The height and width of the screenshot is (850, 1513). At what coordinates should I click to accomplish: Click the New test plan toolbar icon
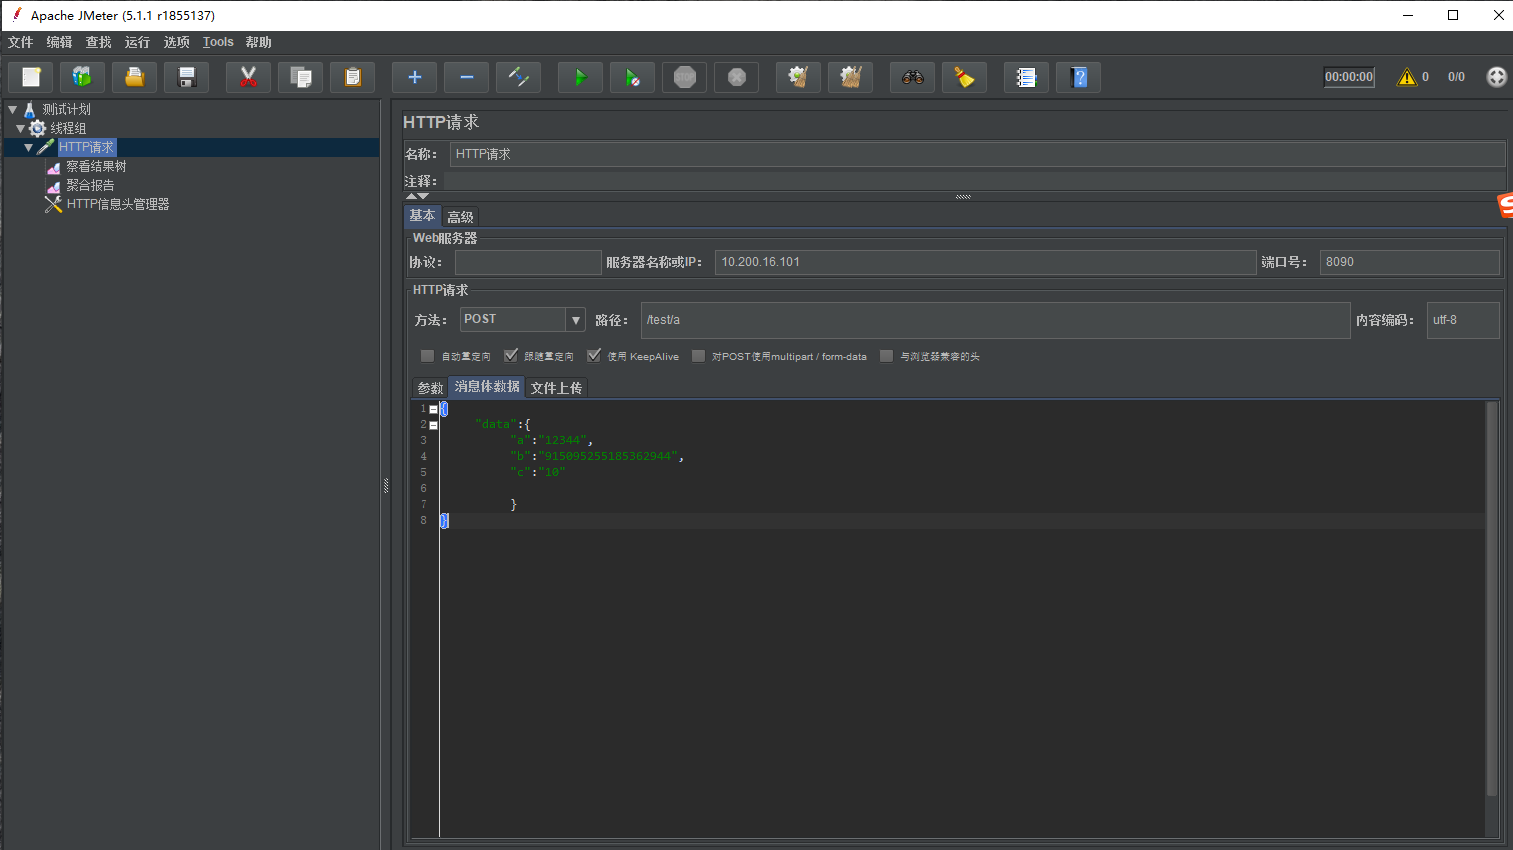point(31,77)
